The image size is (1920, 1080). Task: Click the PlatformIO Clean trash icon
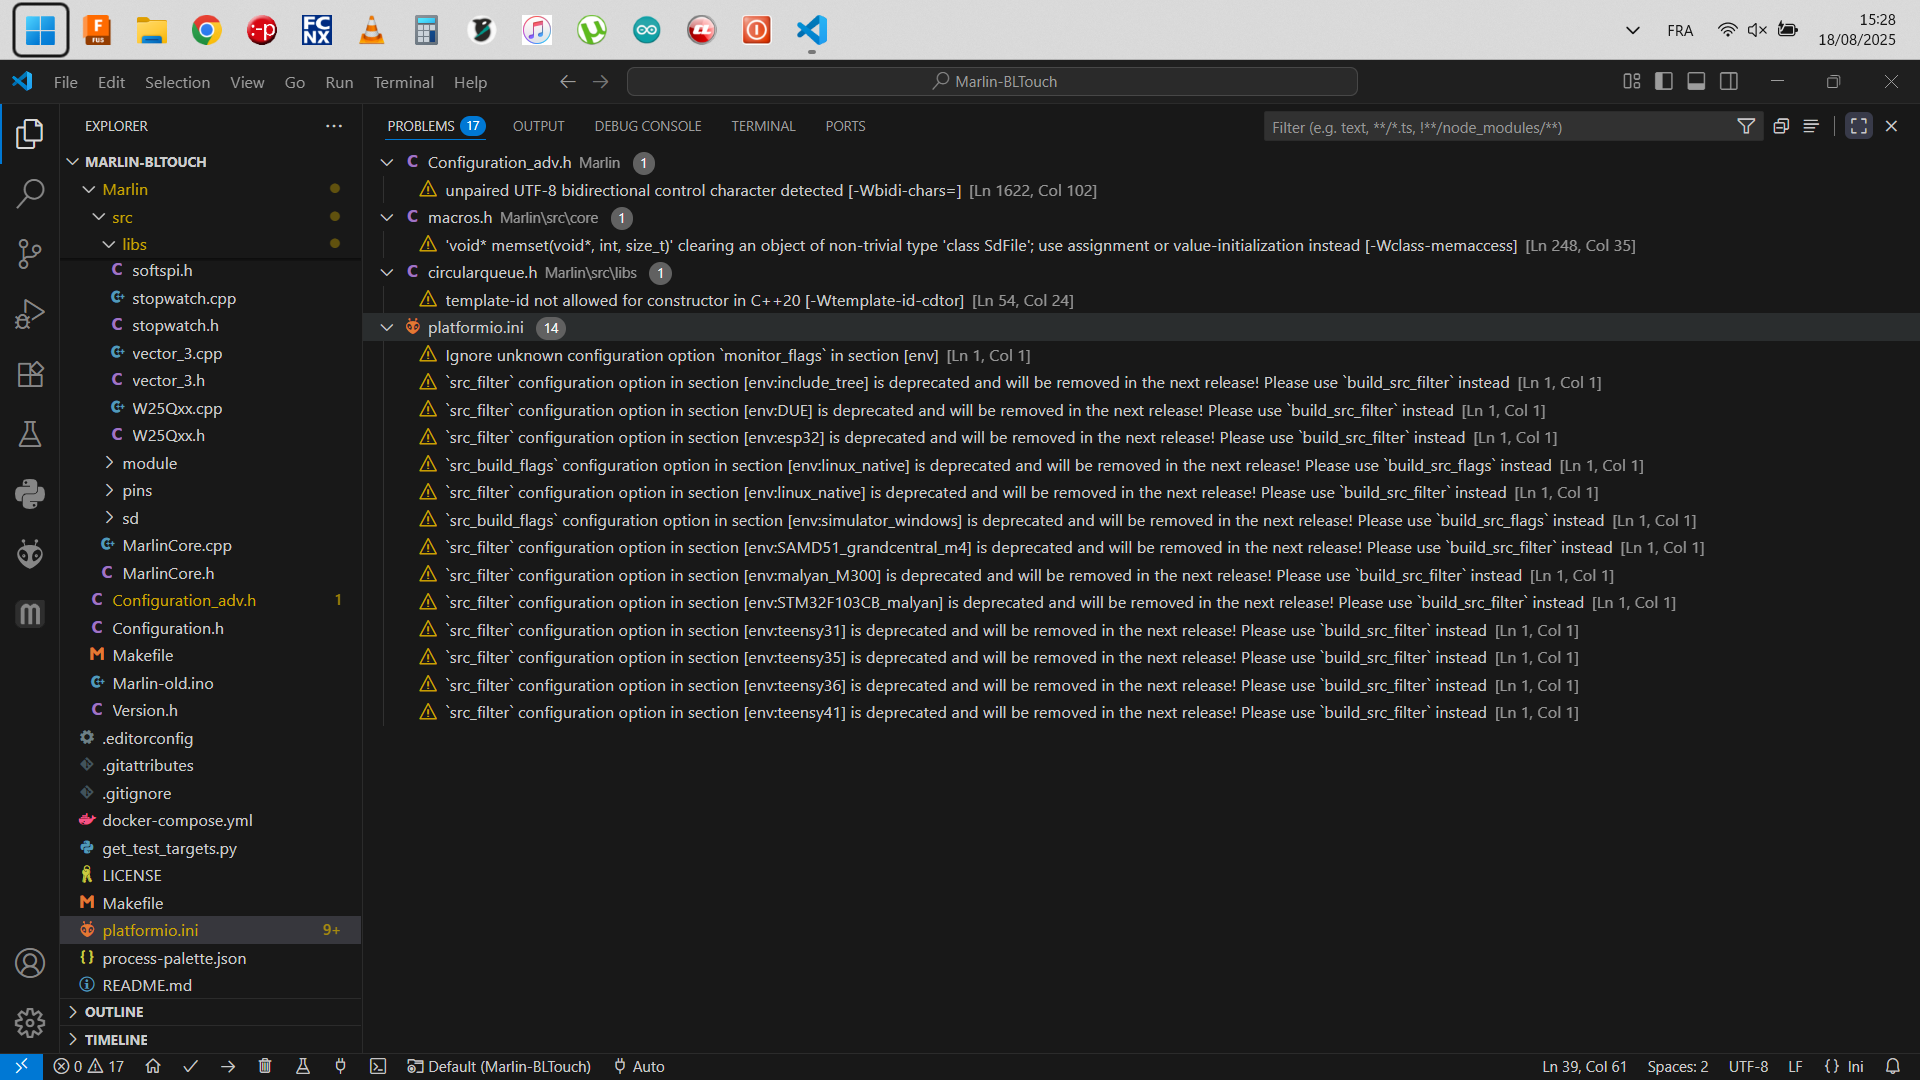tap(265, 1066)
